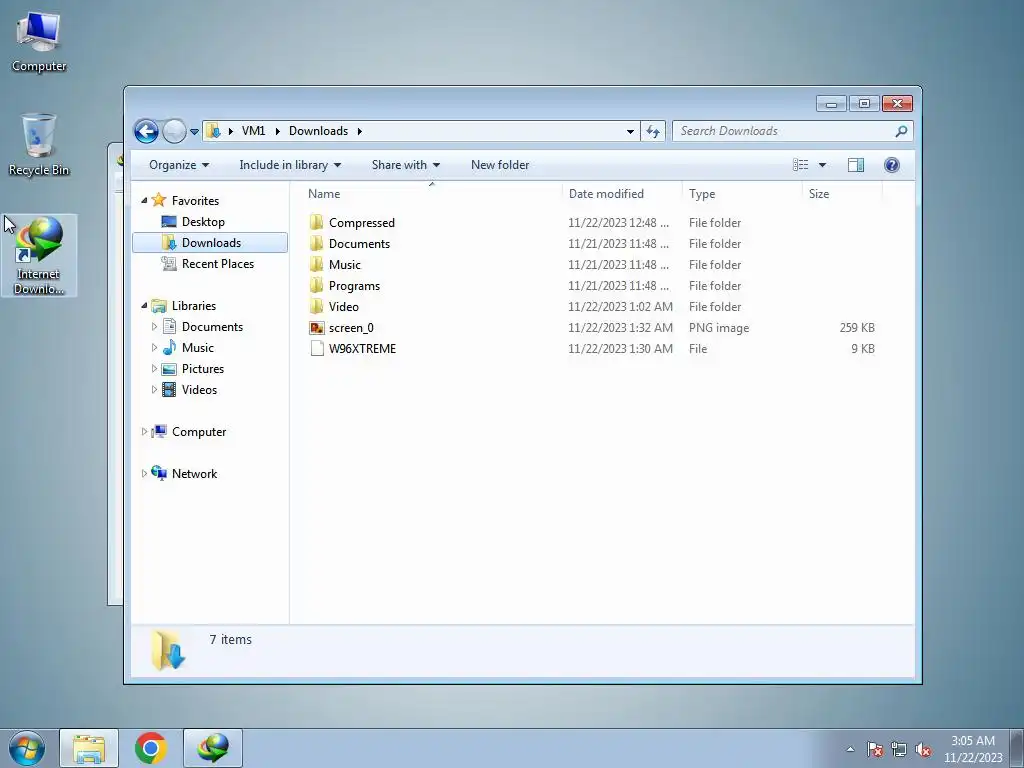This screenshot has height=768, width=1024.
Task: Click the 259 KB size cell
Action: coord(857,328)
